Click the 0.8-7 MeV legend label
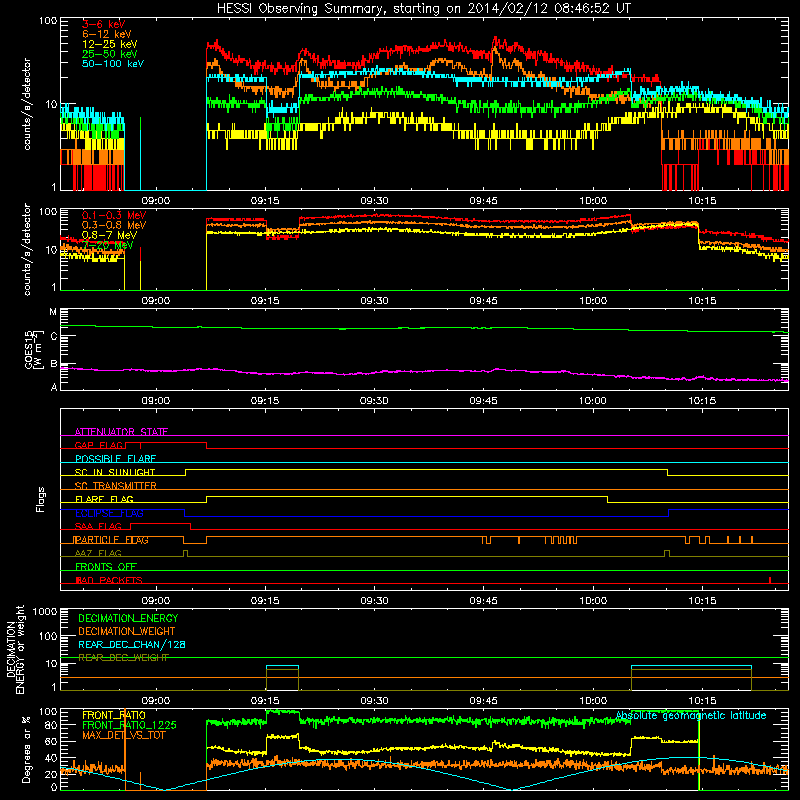The height and width of the screenshot is (800, 800). click(x=109, y=235)
